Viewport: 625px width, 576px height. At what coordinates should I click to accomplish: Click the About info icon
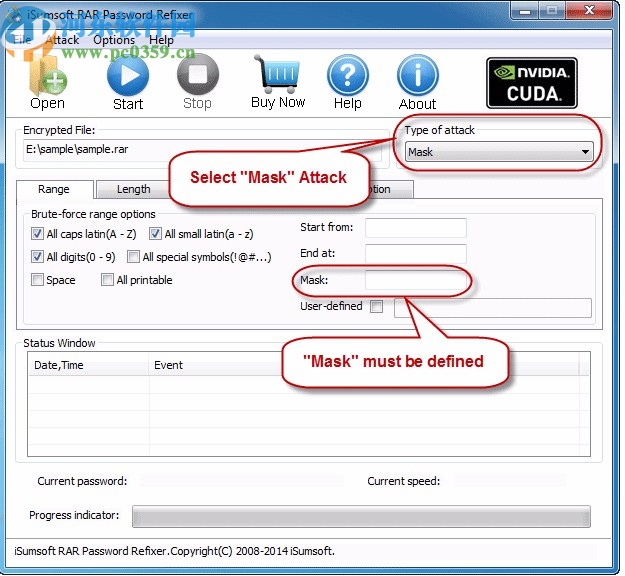(417, 83)
